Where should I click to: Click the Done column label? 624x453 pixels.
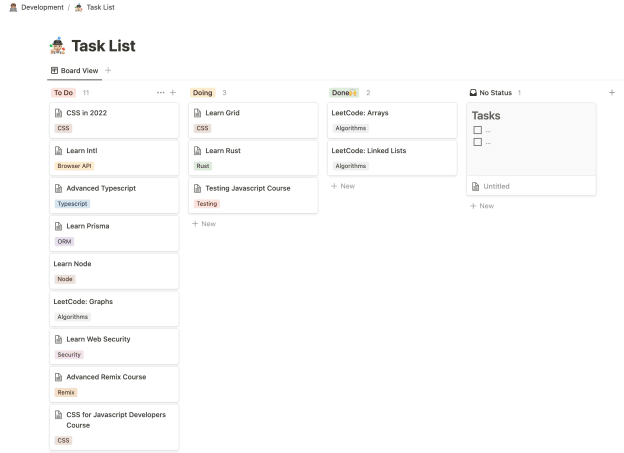coord(344,92)
